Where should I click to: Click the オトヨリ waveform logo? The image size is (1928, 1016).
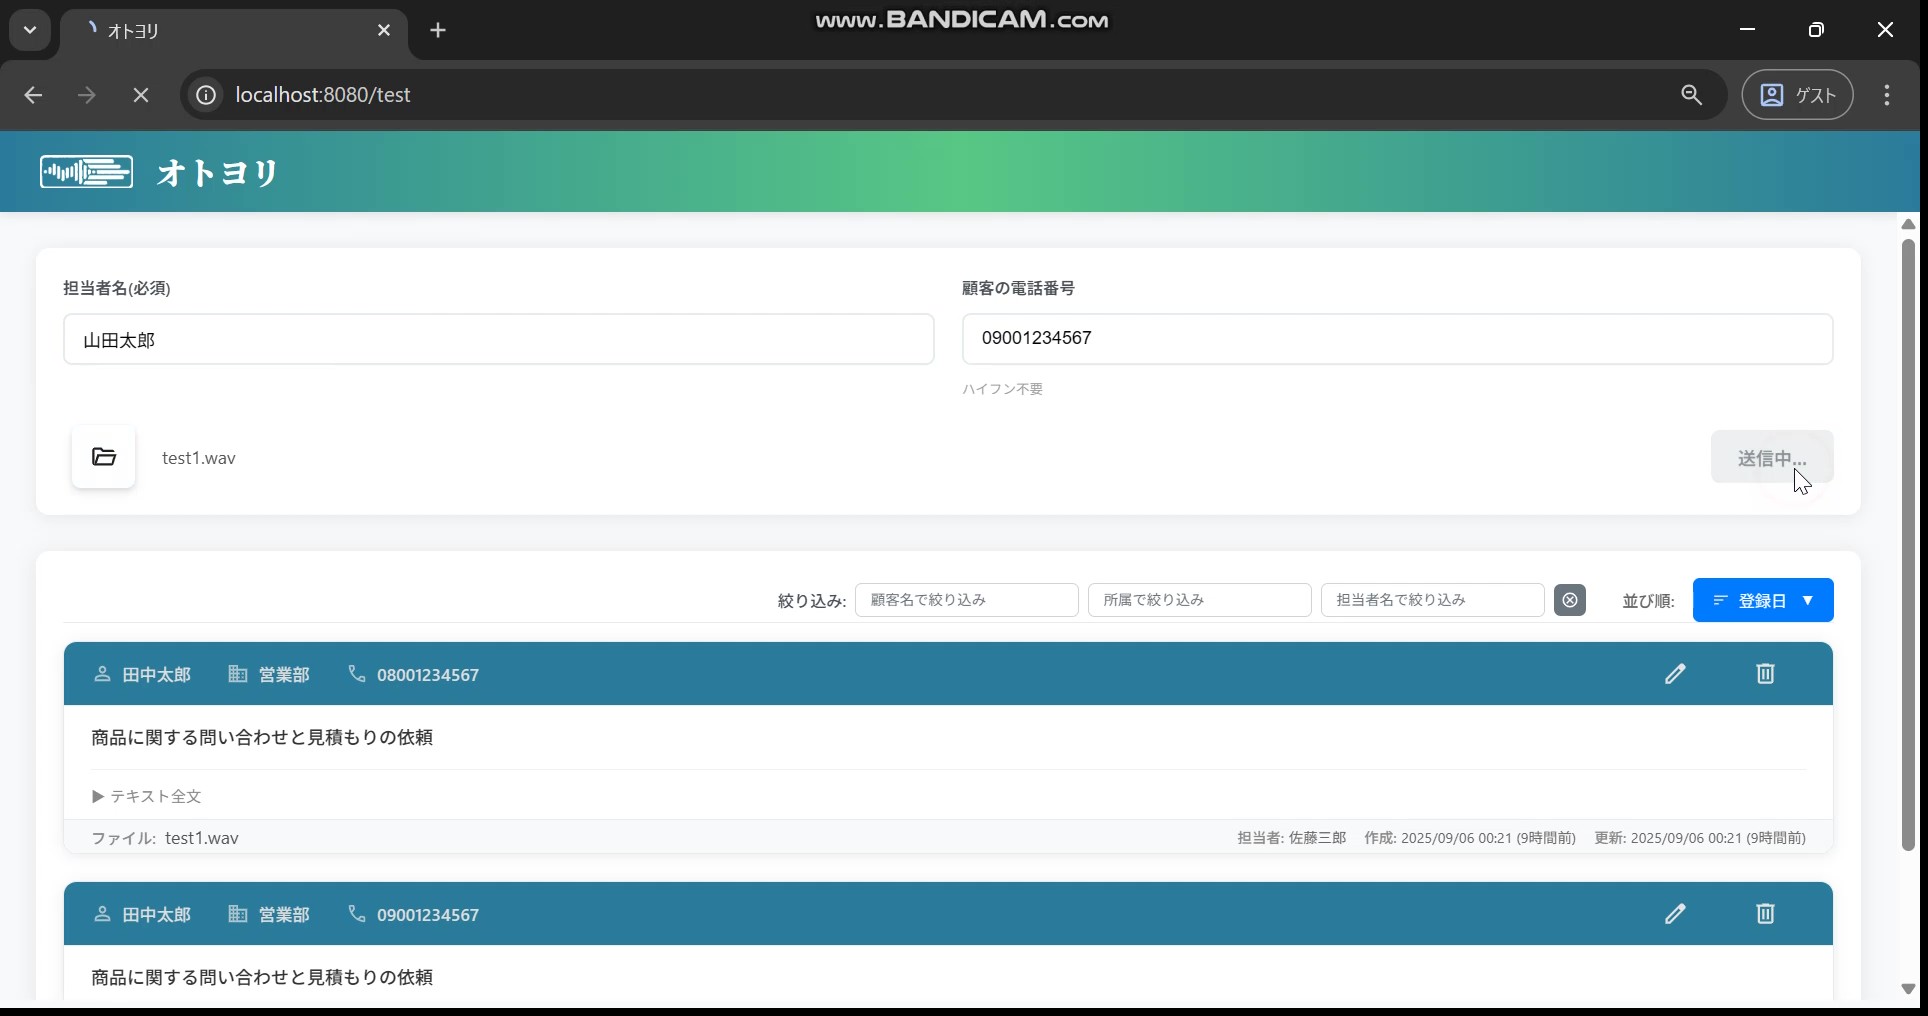tap(86, 172)
